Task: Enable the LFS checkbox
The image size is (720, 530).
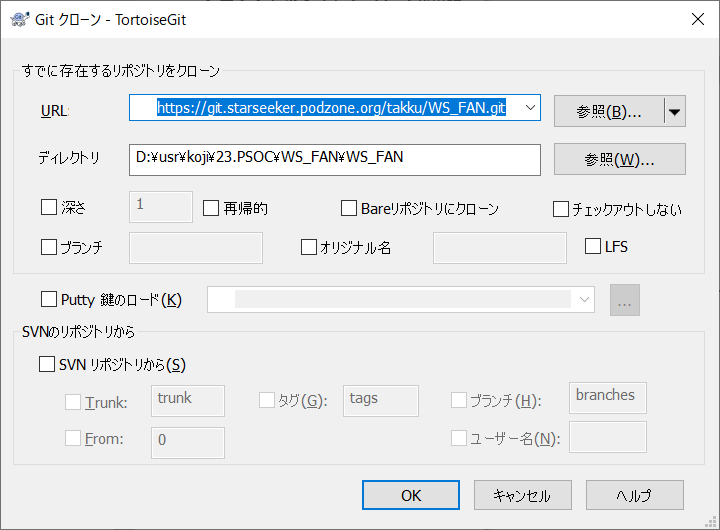Action: coord(593,246)
